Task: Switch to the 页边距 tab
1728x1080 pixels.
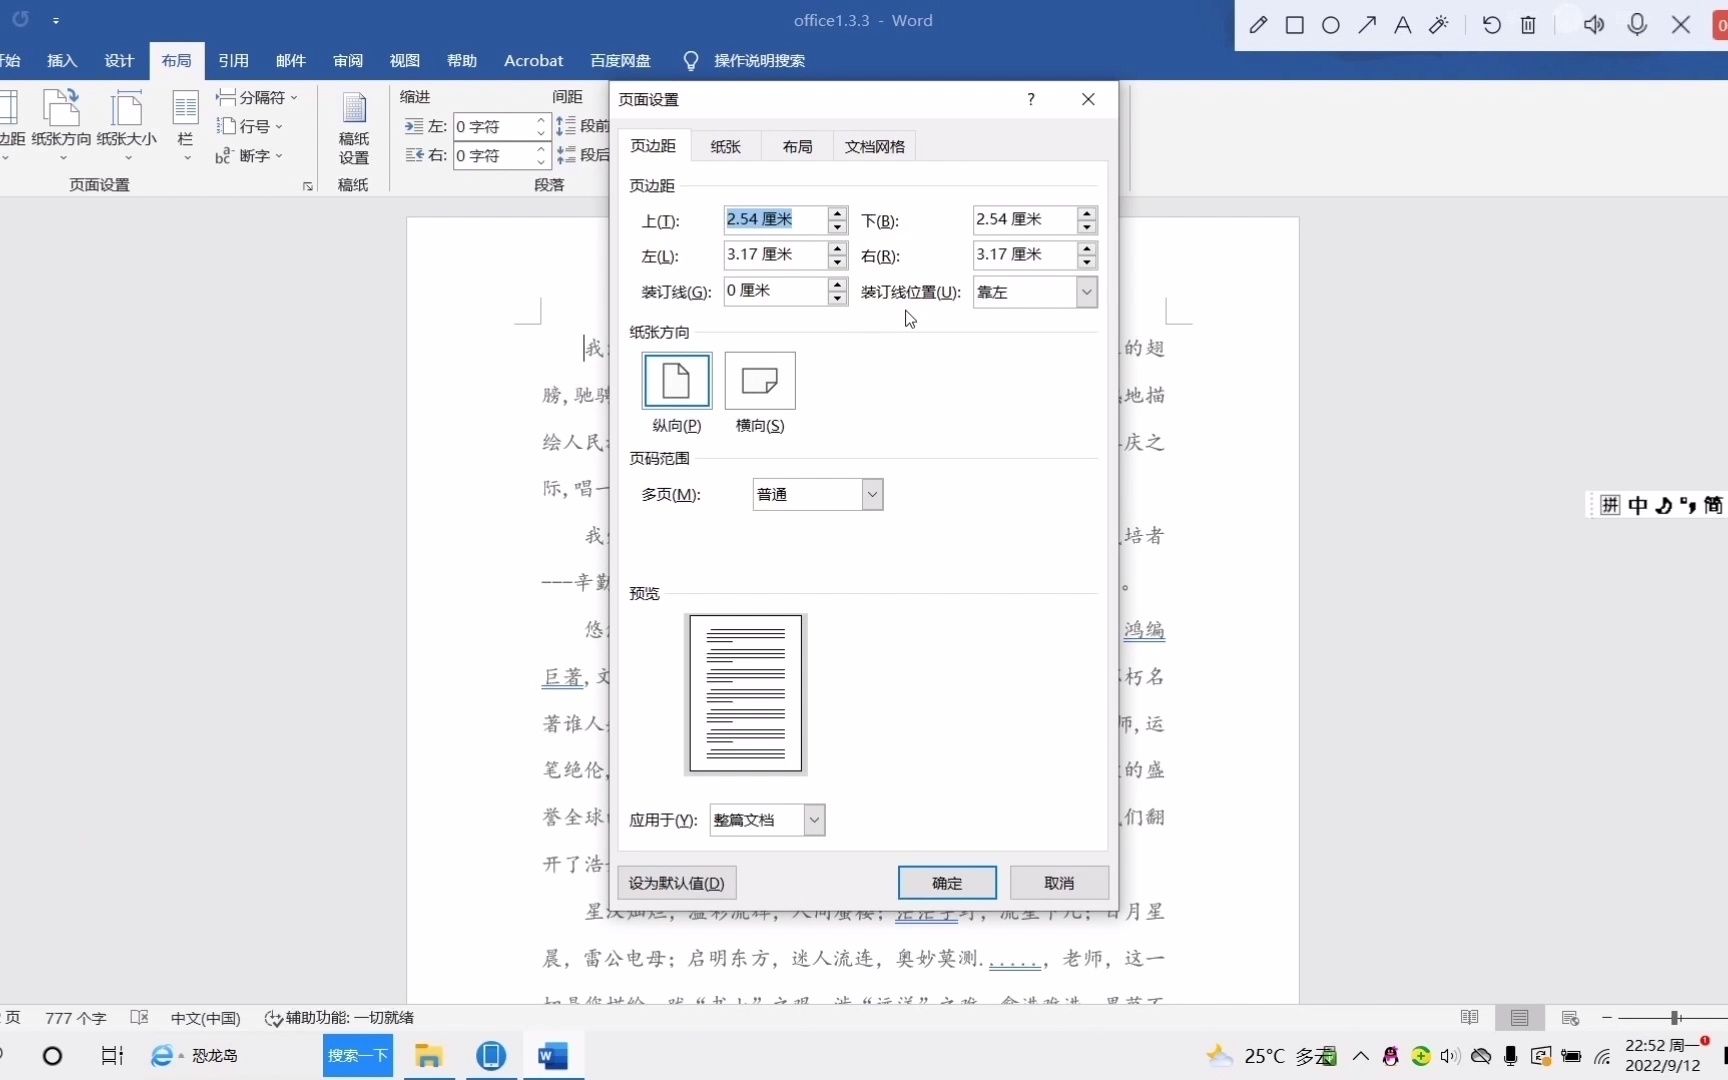Action: pyautogui.click(x=653, y=146)
